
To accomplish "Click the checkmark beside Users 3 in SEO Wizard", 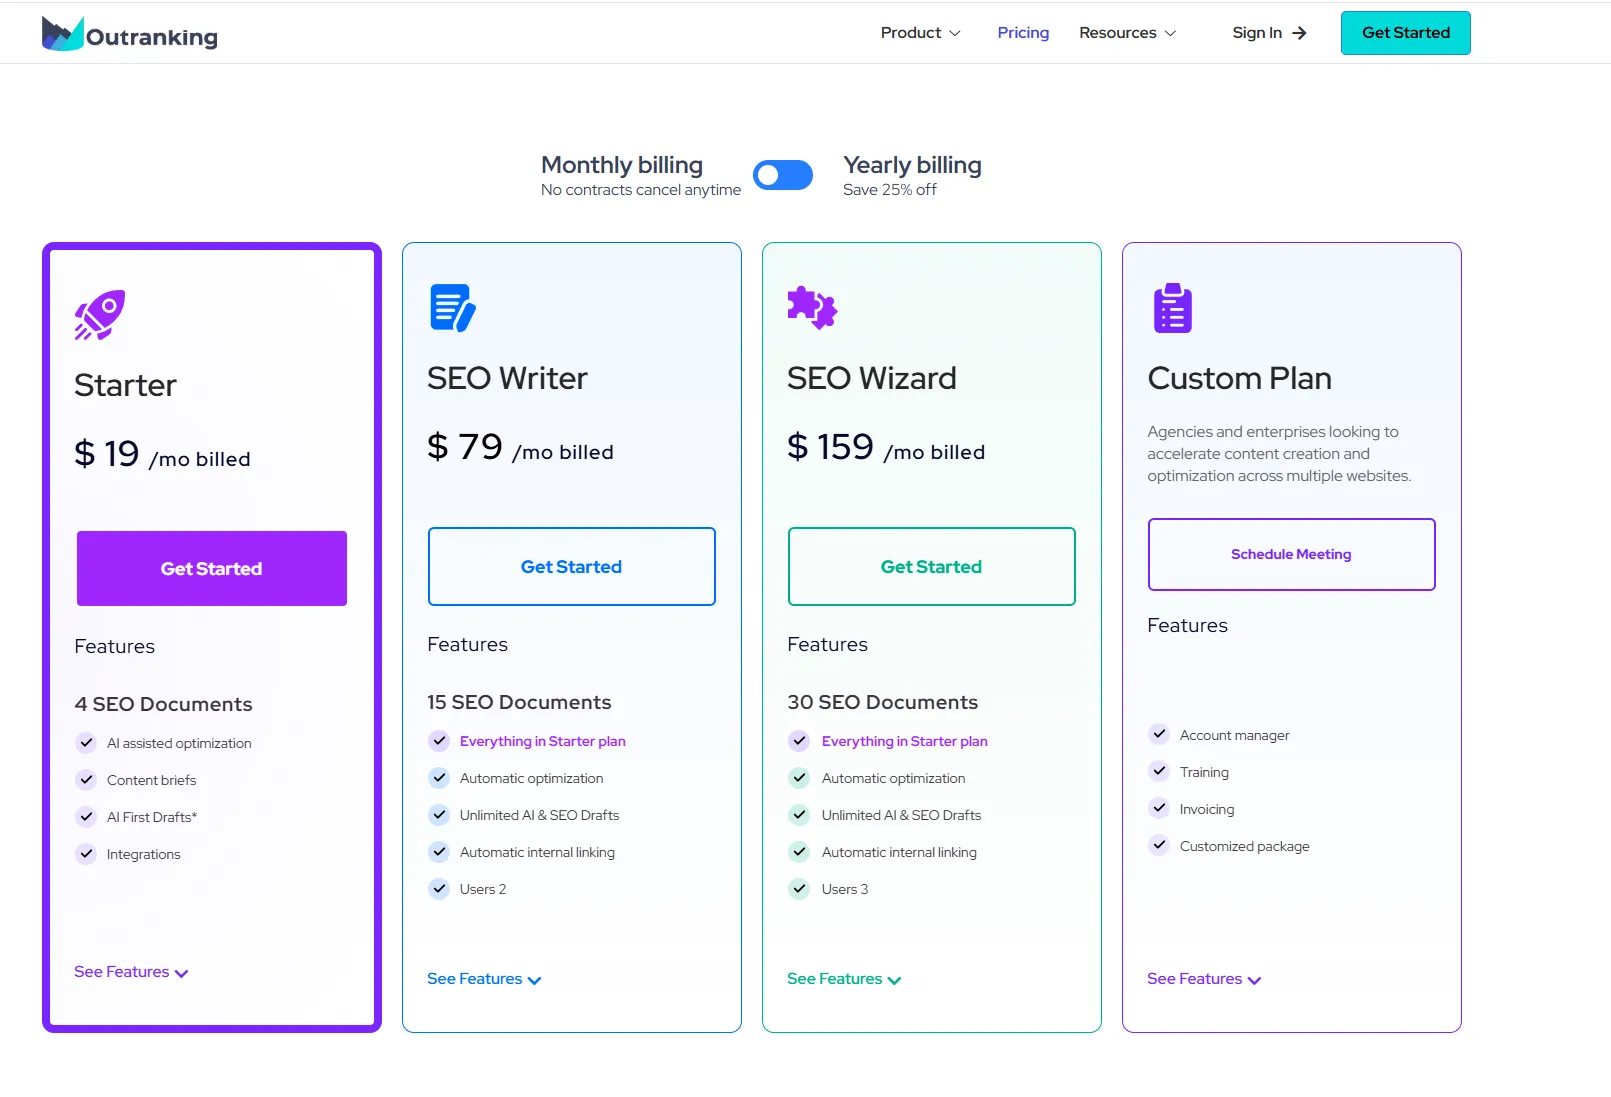I will point(799,888).
